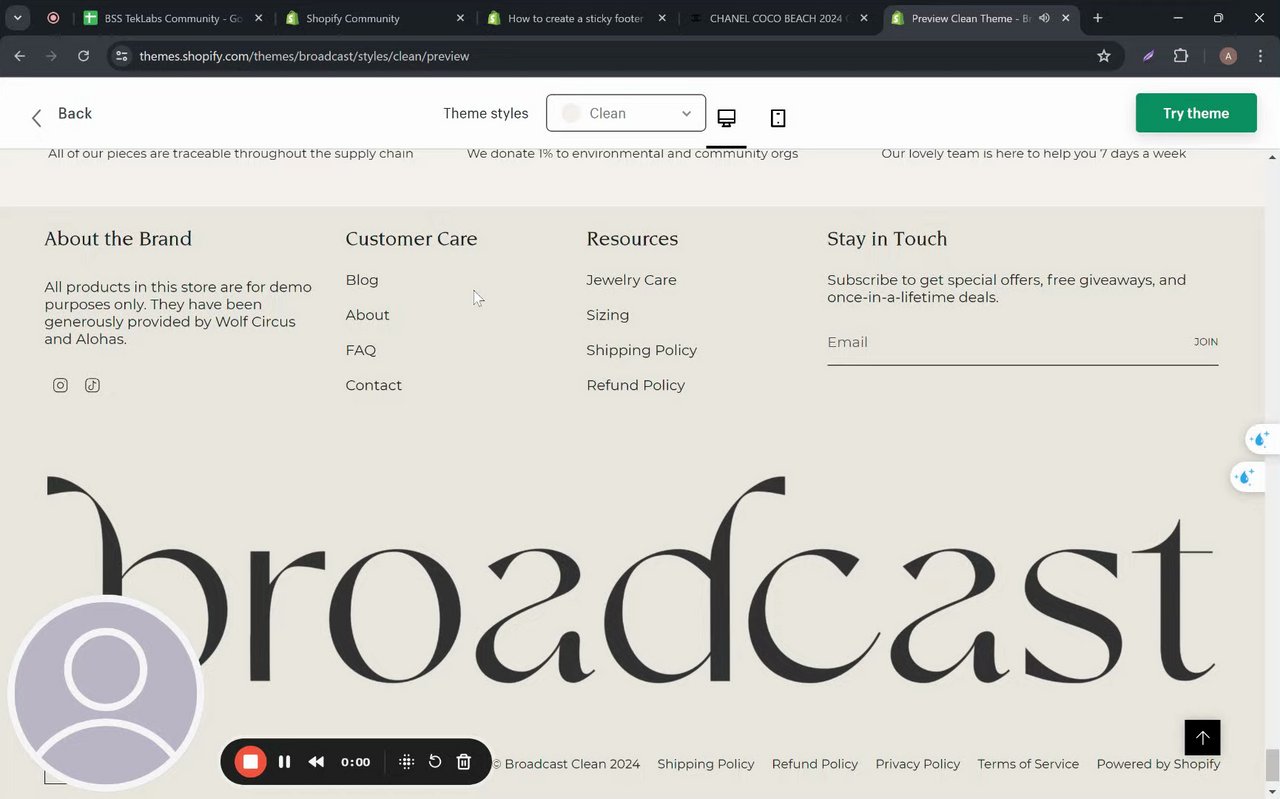
Task: Open the Terms of Service link
Action: 1028,764
